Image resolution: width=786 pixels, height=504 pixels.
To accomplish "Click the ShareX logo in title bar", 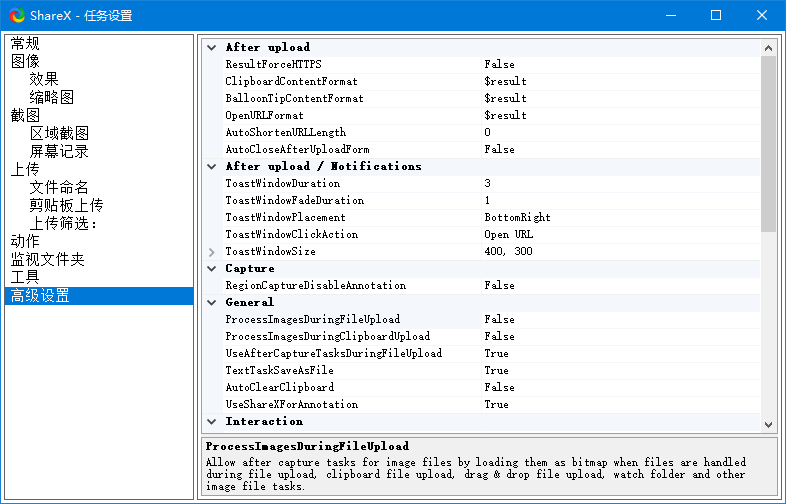I will click(x=17, y=16).
